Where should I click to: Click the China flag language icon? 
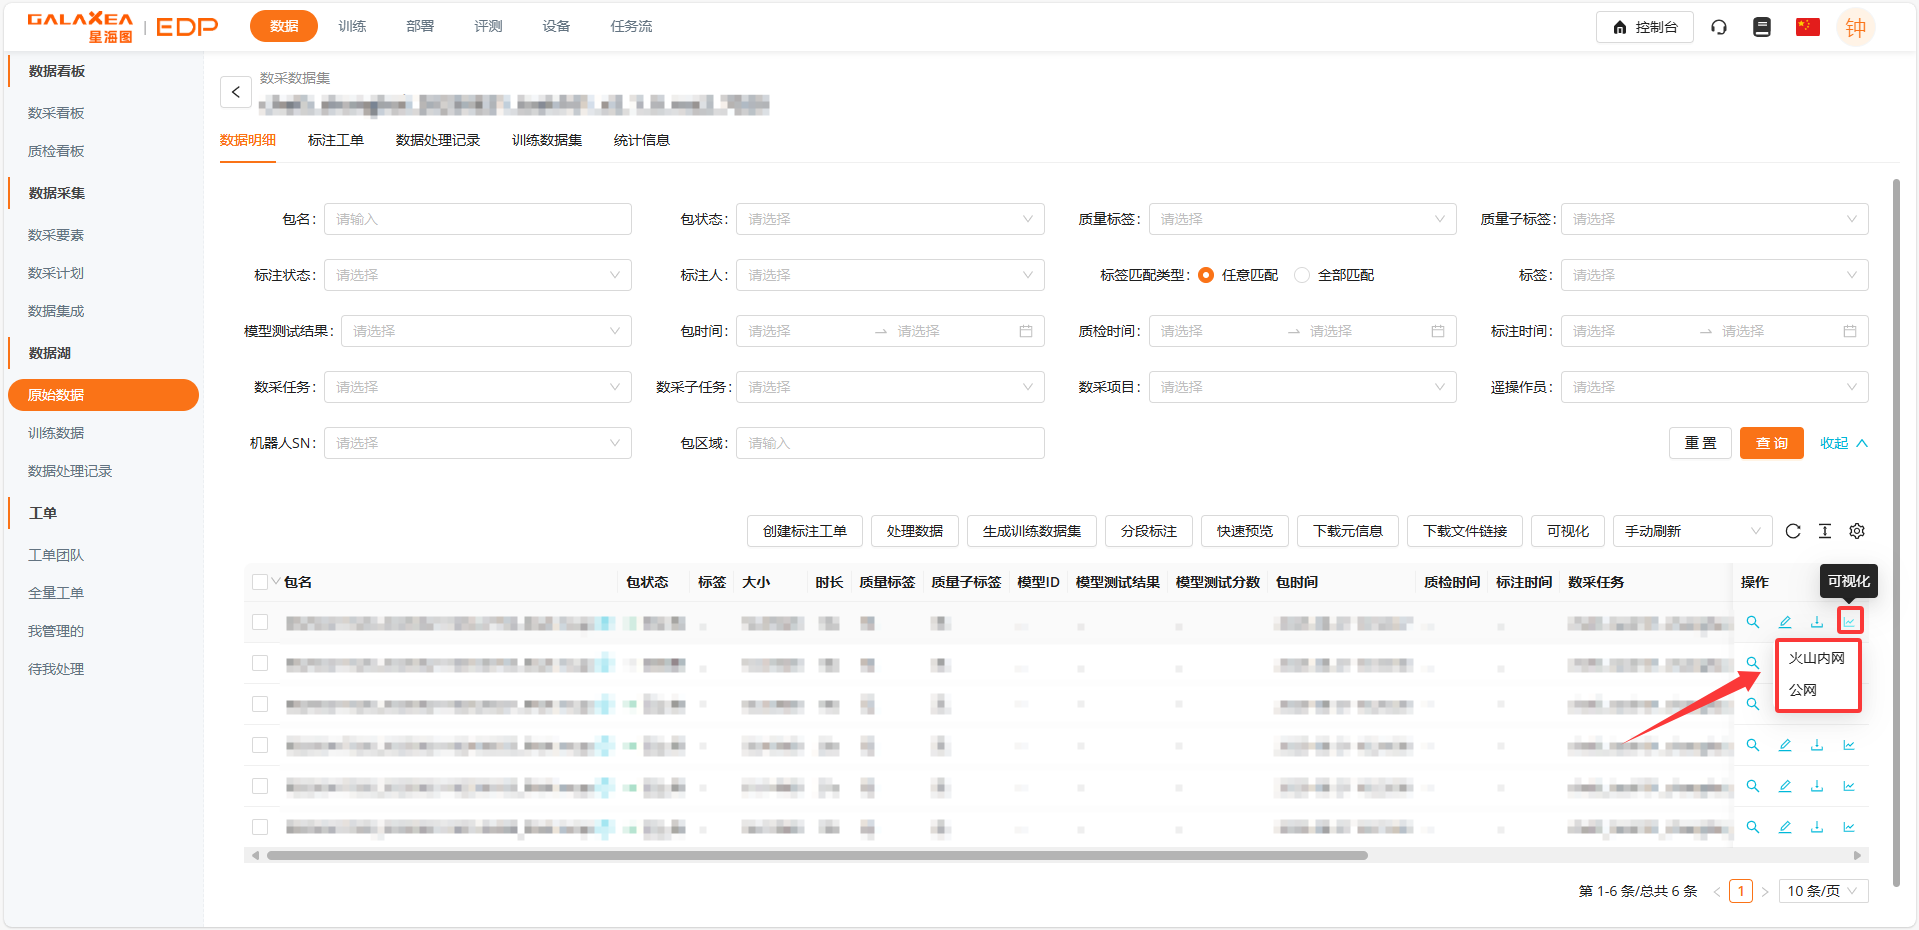click(x=1807, y=27)
